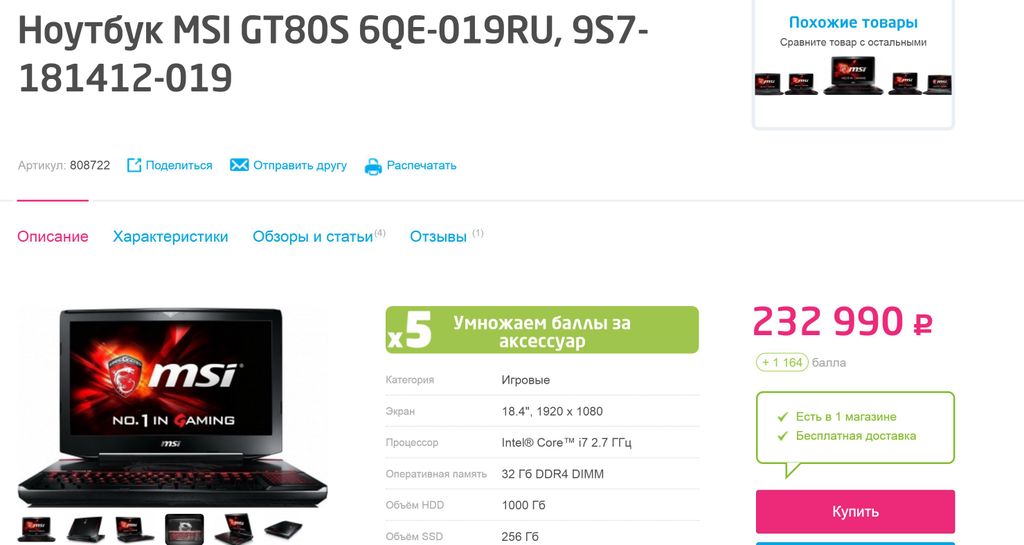Click the + 1 164 балла bonus badge
This screenshot has height=545, width=1024.
(x=782, y=362)
